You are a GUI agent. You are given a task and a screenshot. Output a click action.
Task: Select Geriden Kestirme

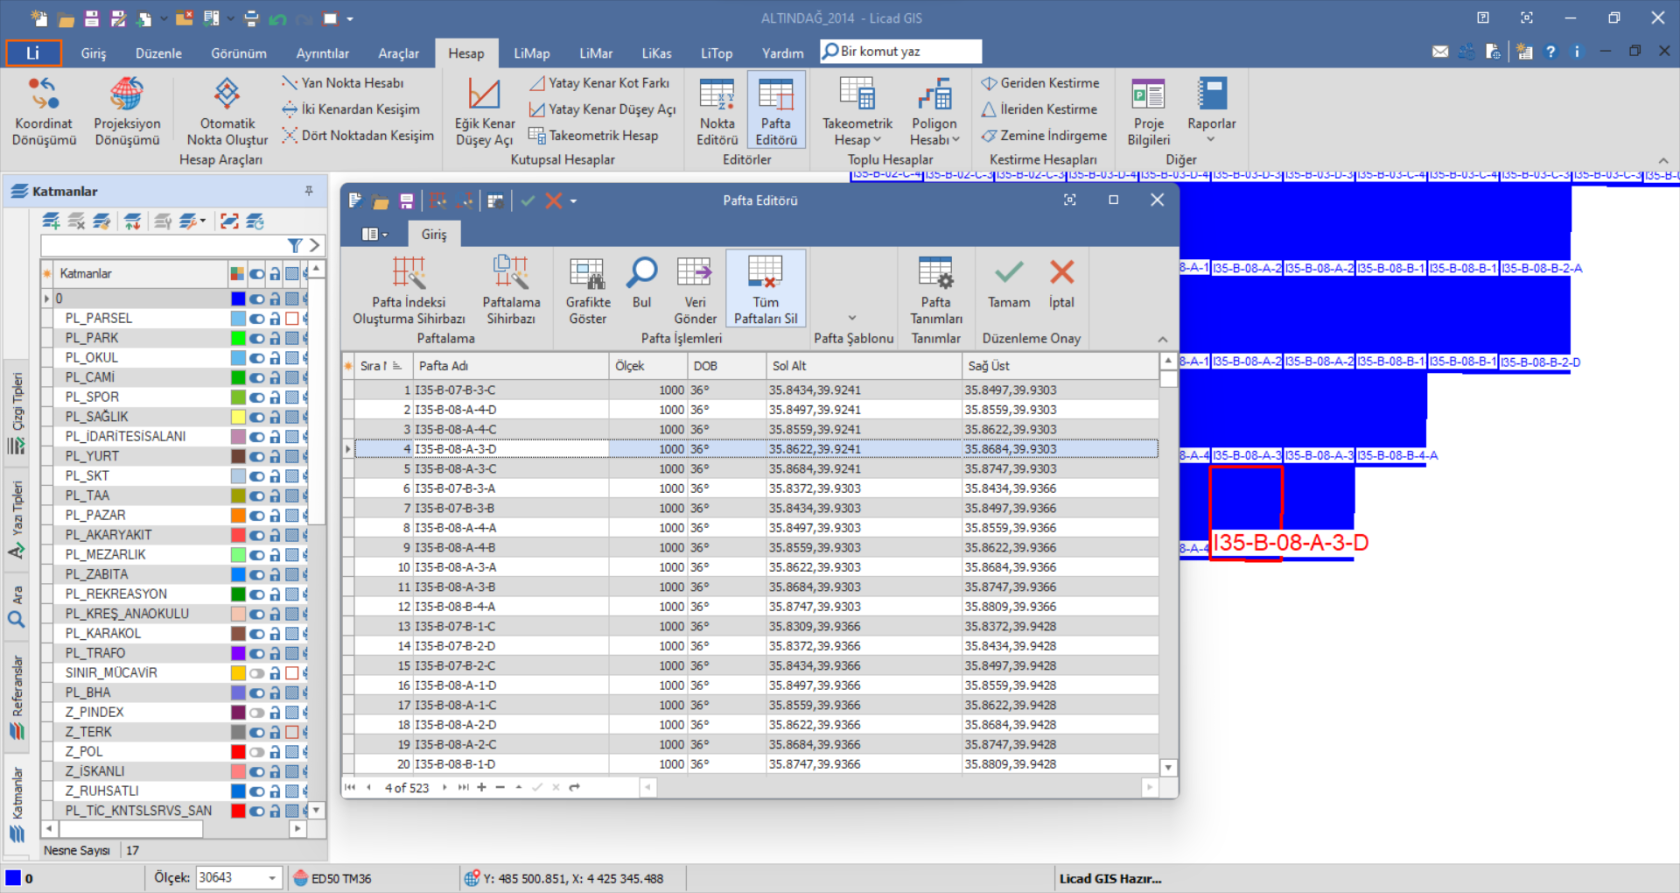(1040, 83)
